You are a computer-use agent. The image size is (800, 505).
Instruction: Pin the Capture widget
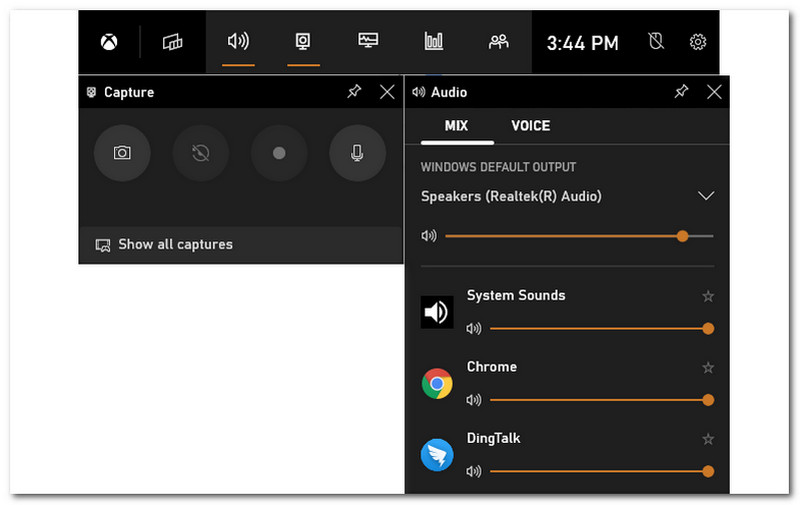click(354, 92)
